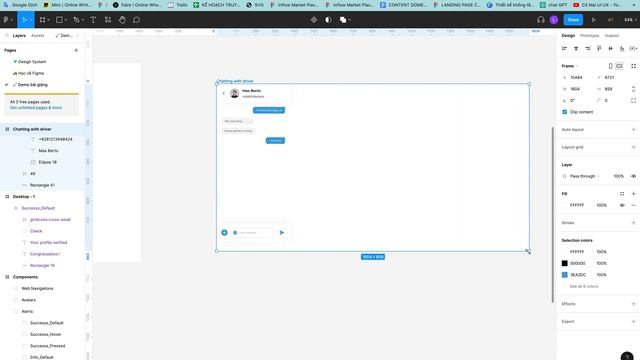Click black 000000 selection color swatch
This screenshot has width=640, height=360.
(565, 263)
